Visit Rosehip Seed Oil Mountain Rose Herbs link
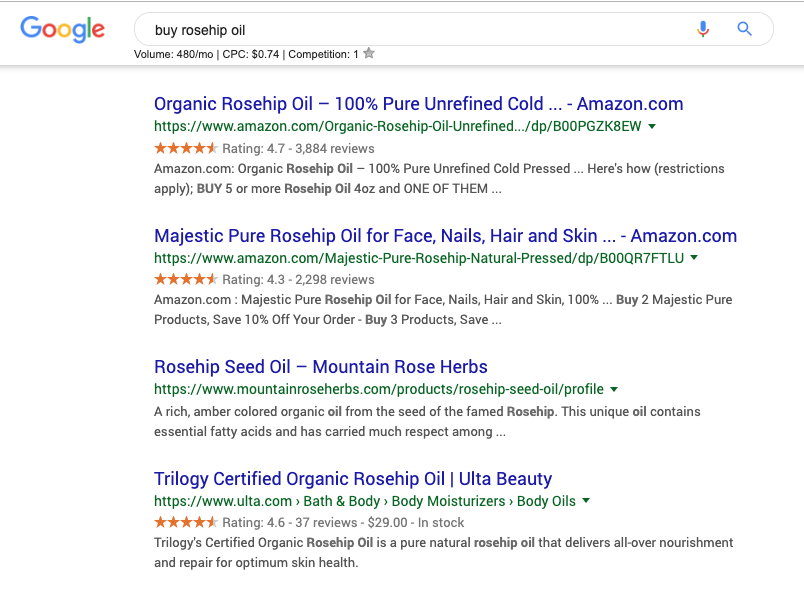804x594 pixels. tap(320, 367)
